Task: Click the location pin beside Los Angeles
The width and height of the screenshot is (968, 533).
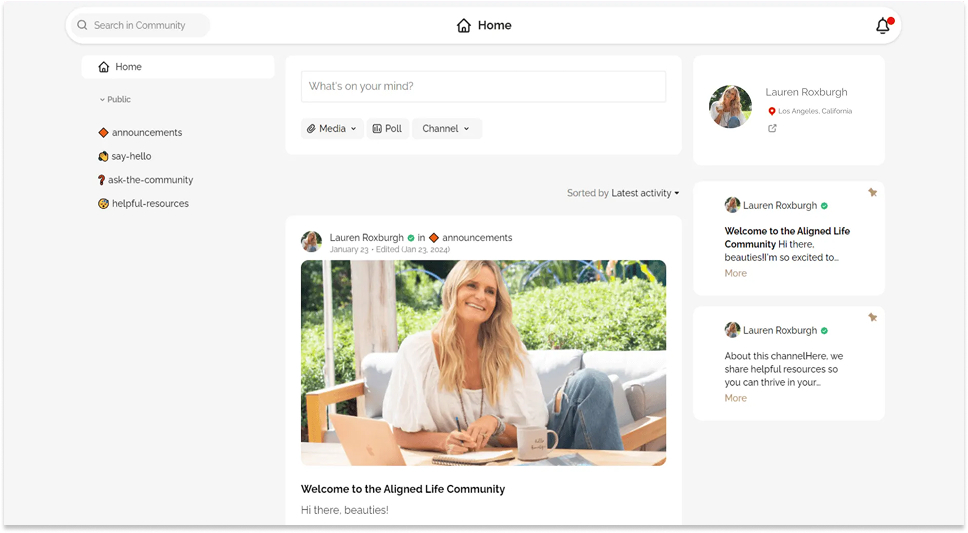Action: coord(772,111)
